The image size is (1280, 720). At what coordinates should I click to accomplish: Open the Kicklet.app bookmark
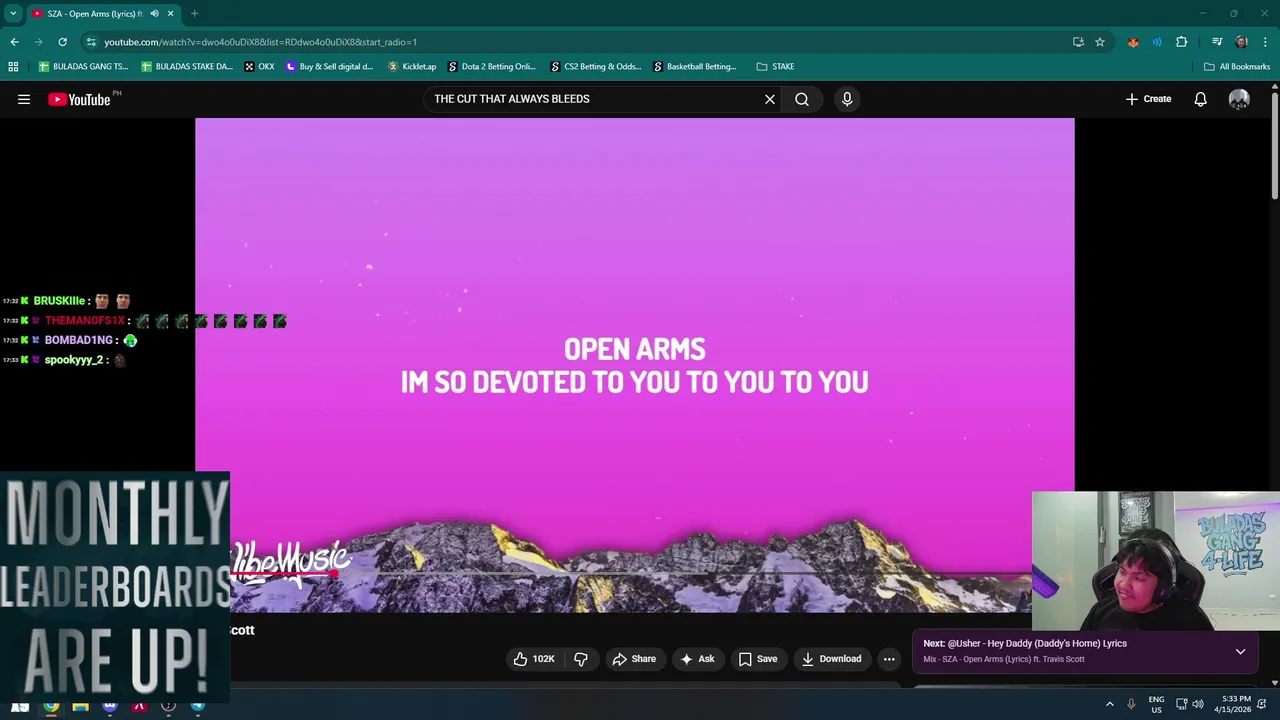412,67
